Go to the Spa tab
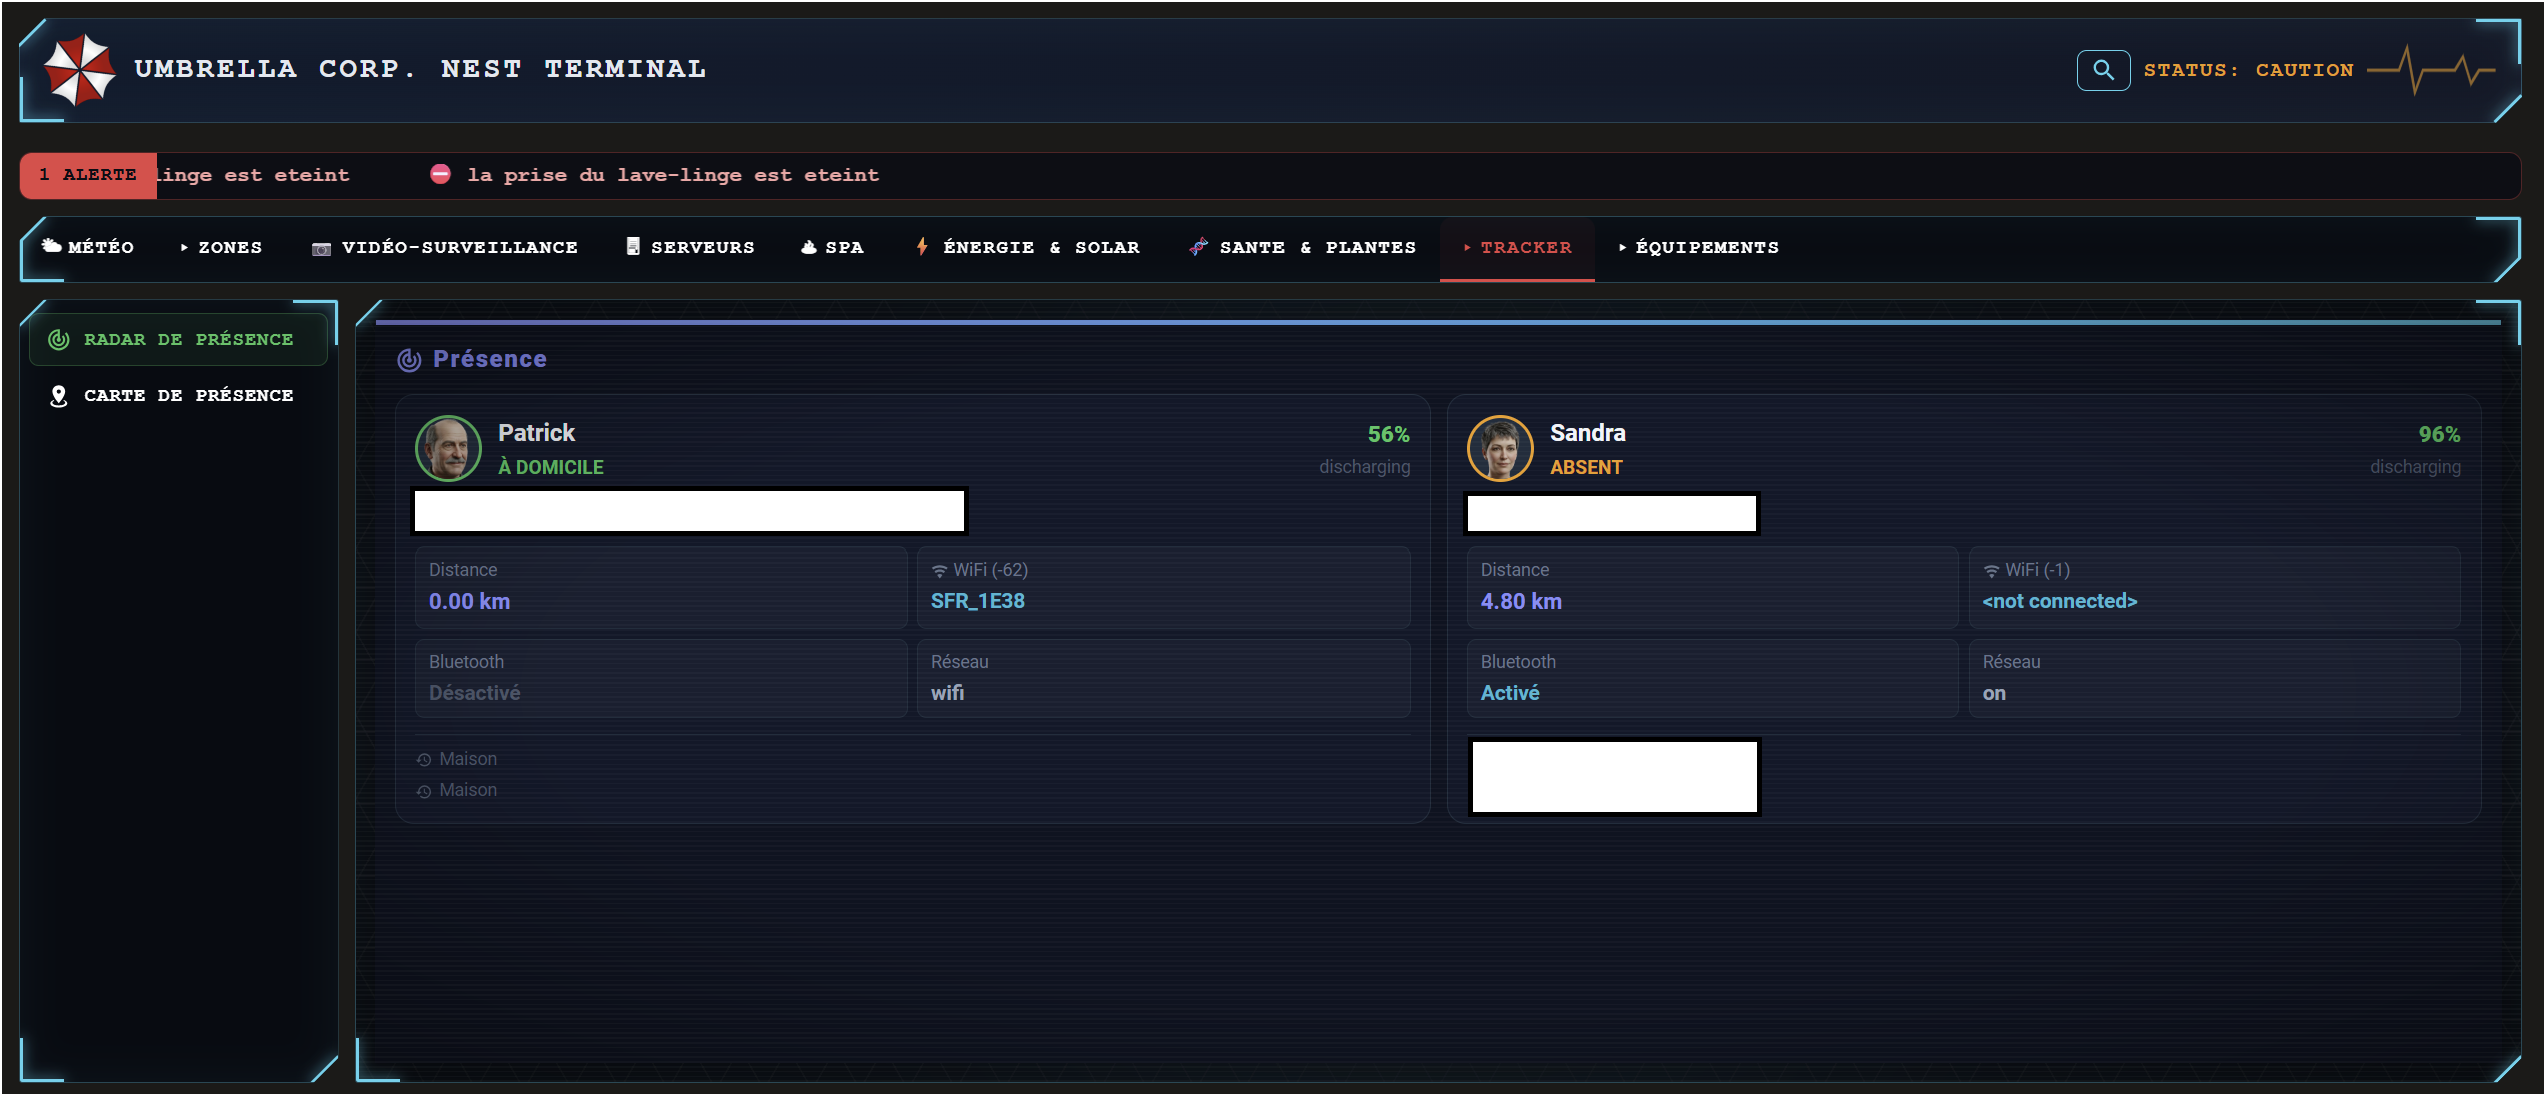Screen dimensions: 2546x1096 click(832, 247)
